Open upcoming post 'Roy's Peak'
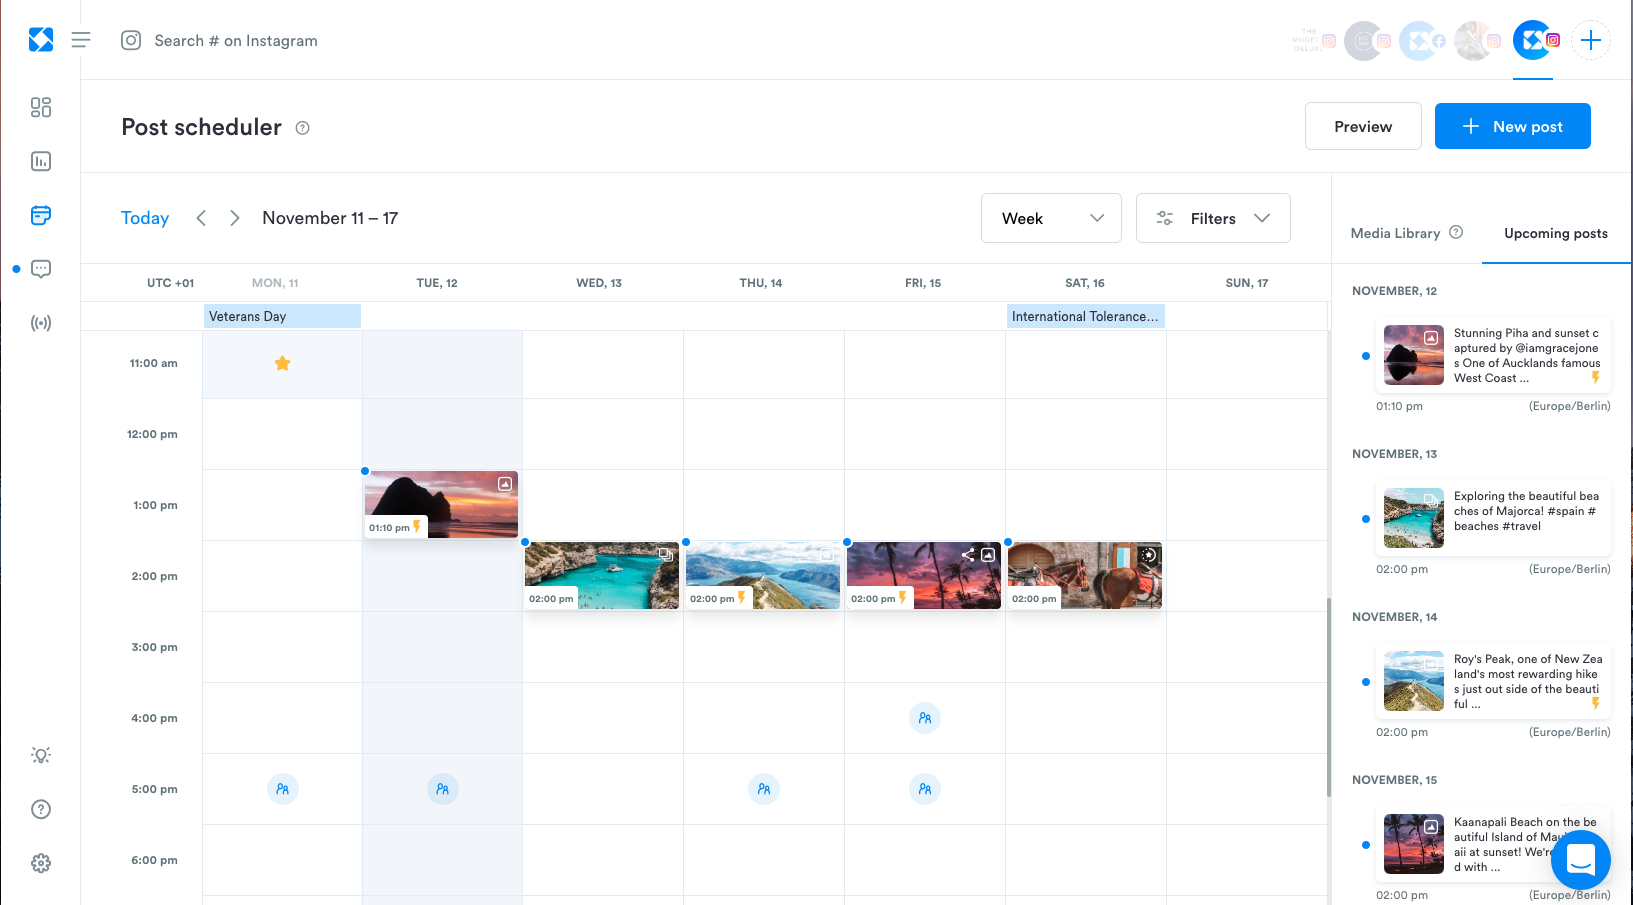Screen dimensions: 1633x905 pyautogui.click(x=1493, y=681)
